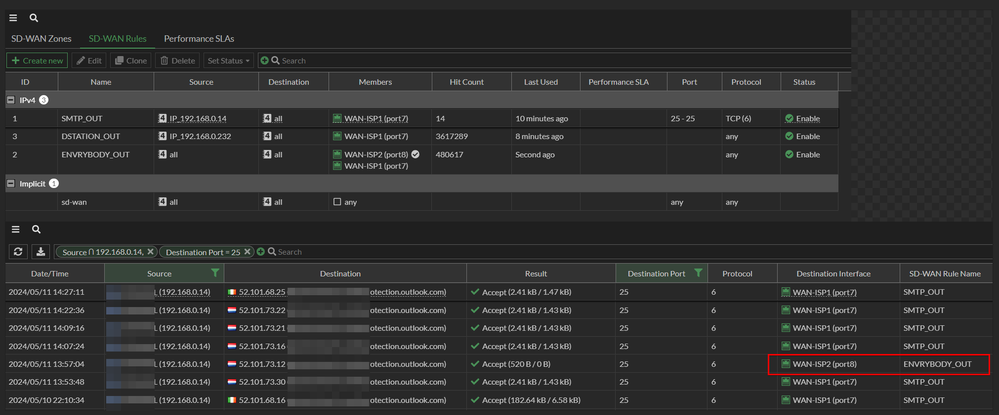Open the top hamburger menu icon

point(14,18)
